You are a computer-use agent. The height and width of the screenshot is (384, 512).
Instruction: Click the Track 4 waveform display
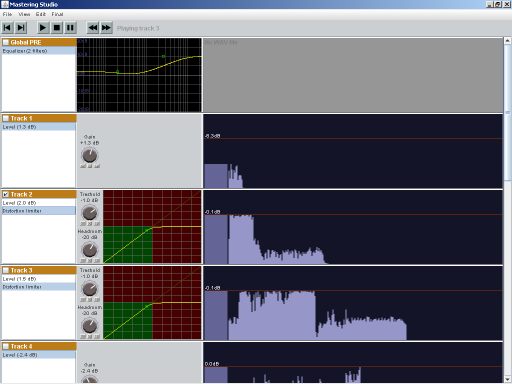coord(353,363)
